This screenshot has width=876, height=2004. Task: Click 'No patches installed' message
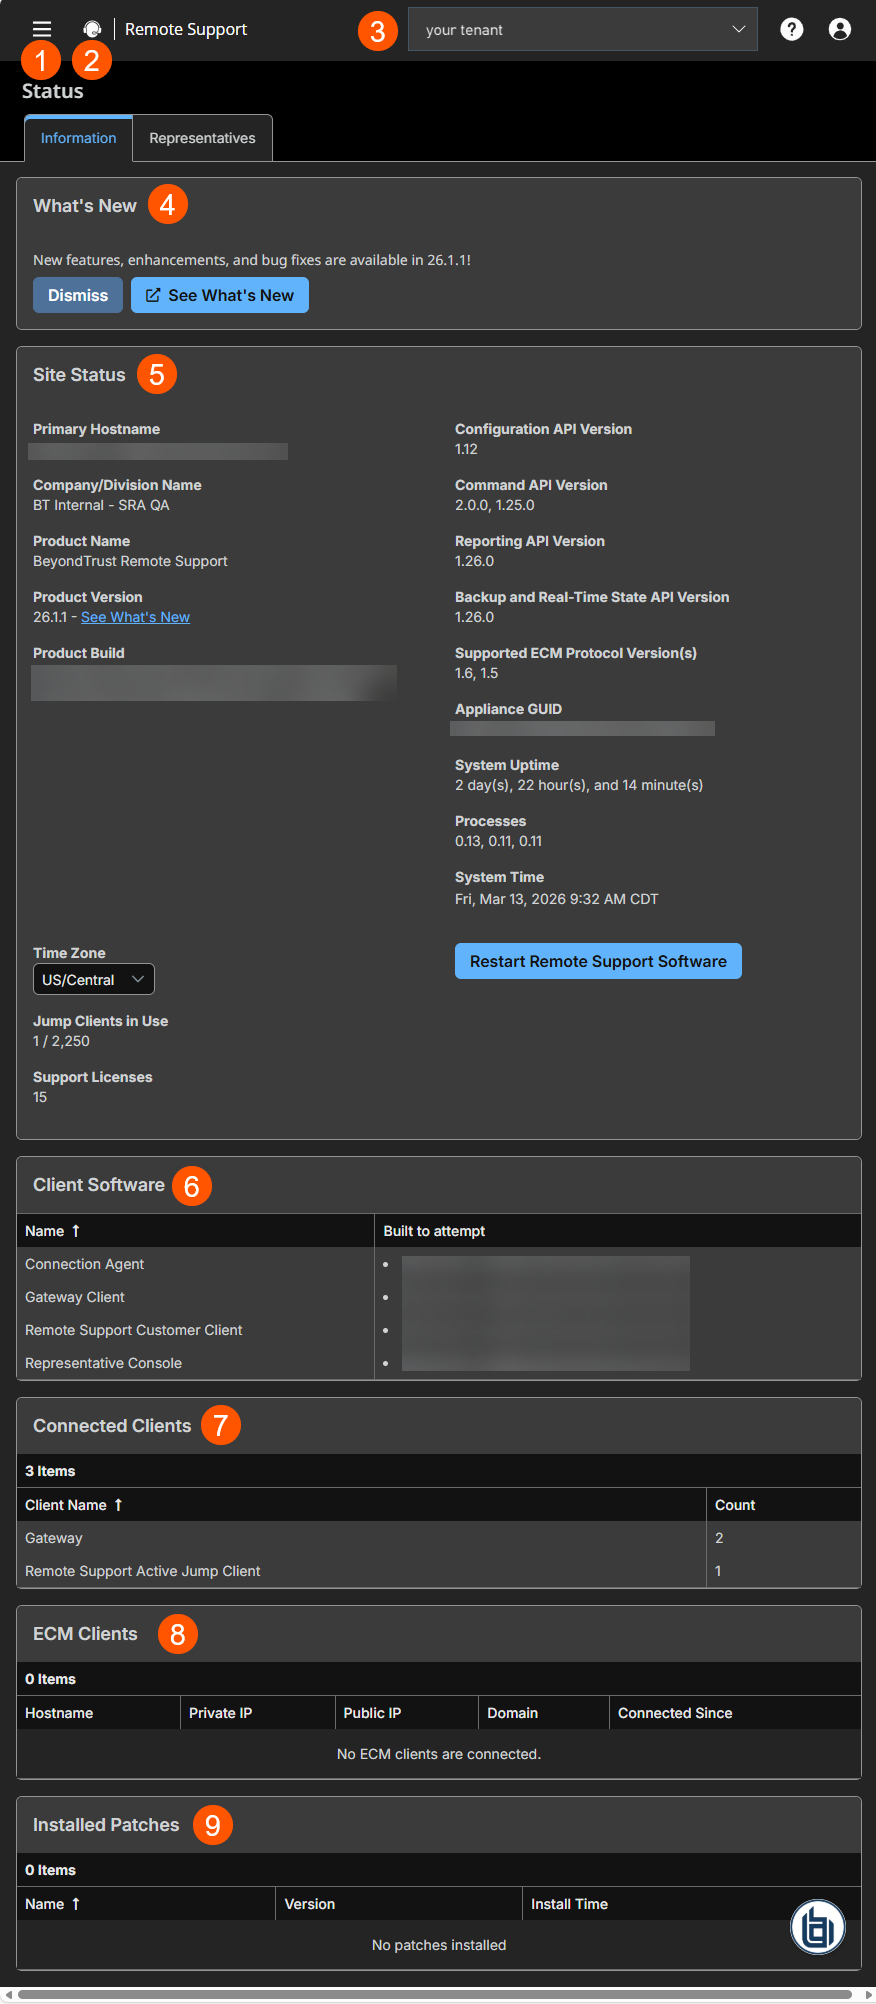pos(439,1945)
